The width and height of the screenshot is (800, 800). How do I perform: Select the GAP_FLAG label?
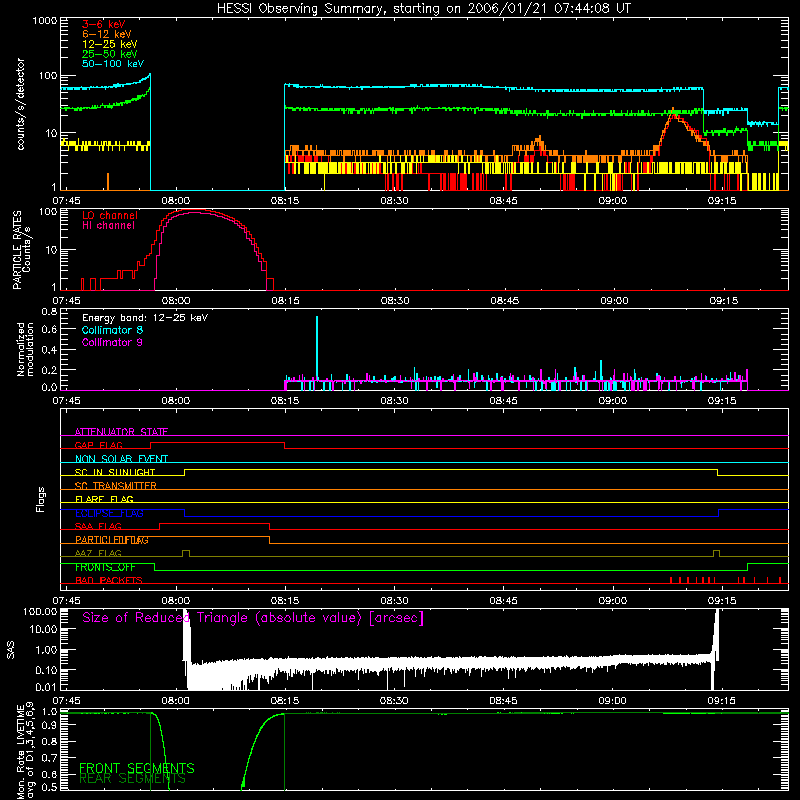click(98, 445)
